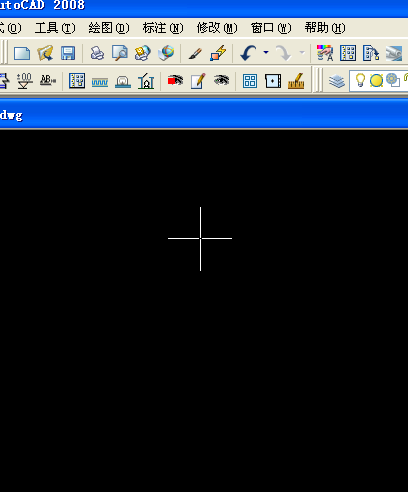Viewport: 408px width, 492px height.
Task: Select the Match Properties paintbrush tool
Action: pyautogui.click(x=195, y=53)
